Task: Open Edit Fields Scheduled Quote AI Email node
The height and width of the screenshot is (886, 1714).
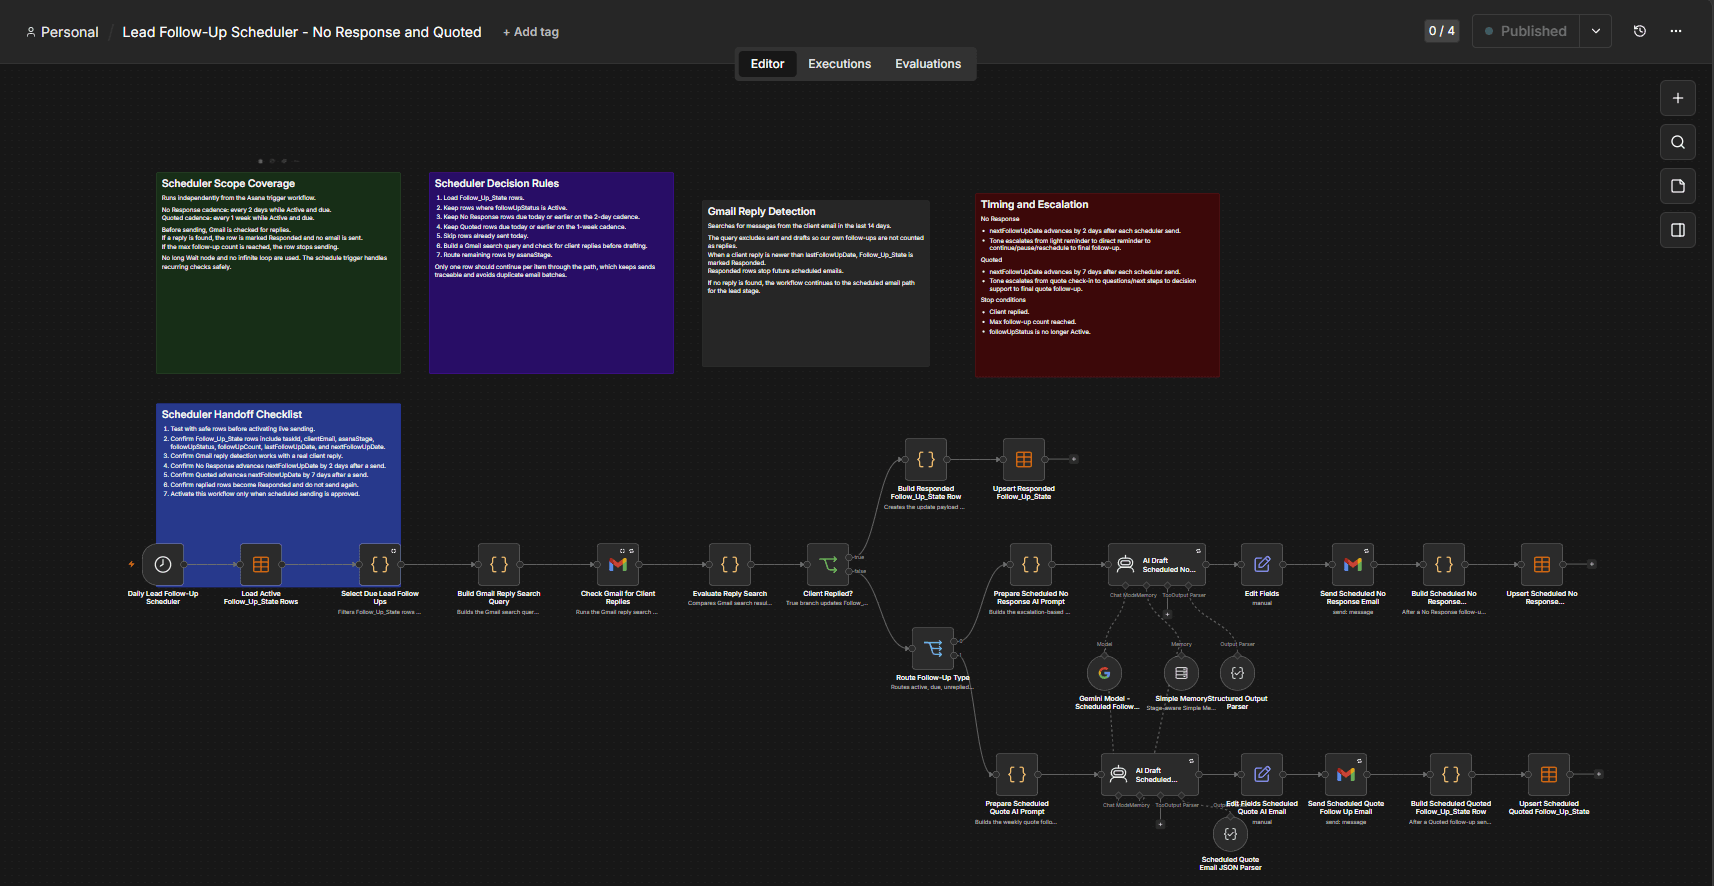Action: [1262, 775]
